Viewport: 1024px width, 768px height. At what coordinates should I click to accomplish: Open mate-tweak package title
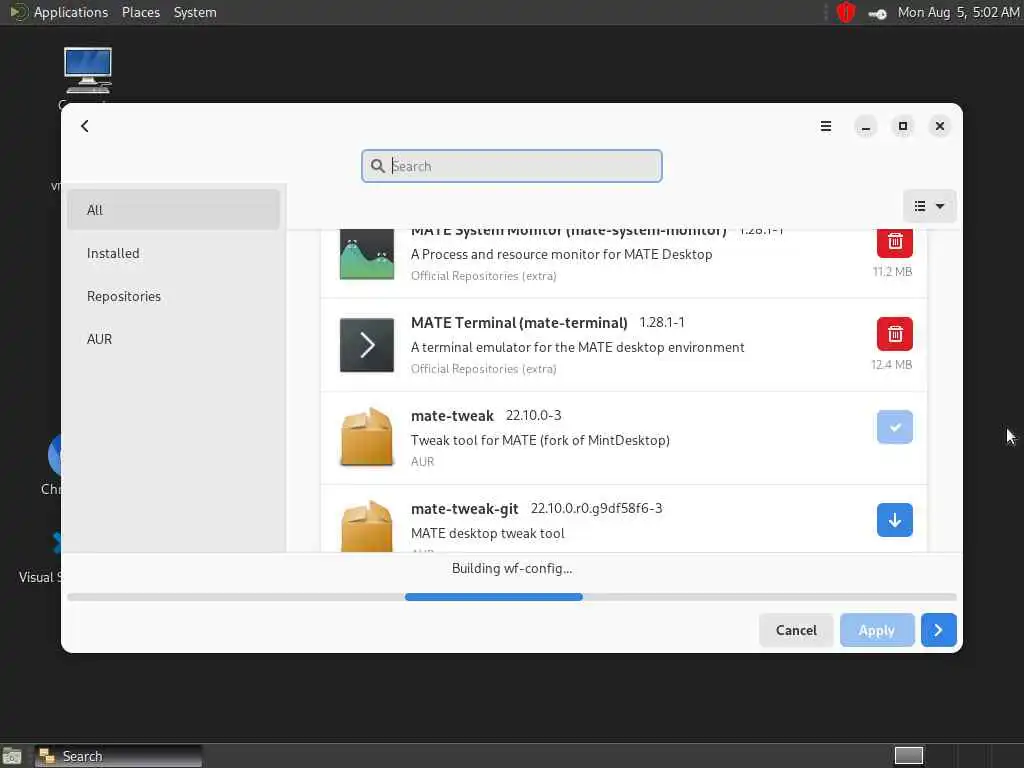click(452, 416)
